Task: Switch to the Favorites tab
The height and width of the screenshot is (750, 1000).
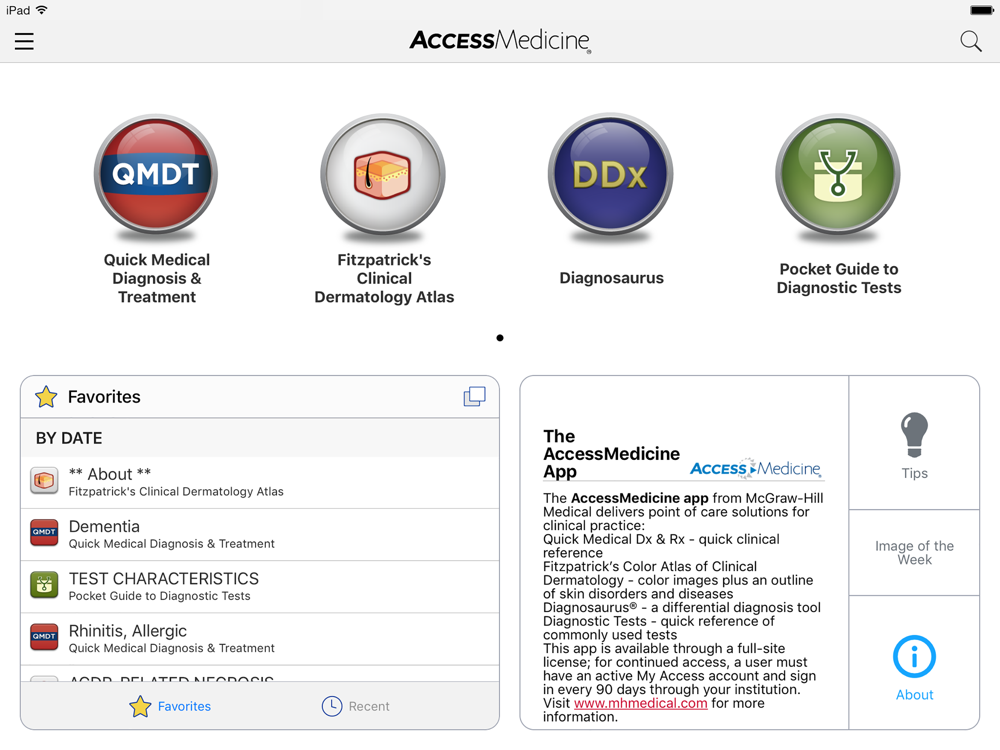Action: [170, 706]
